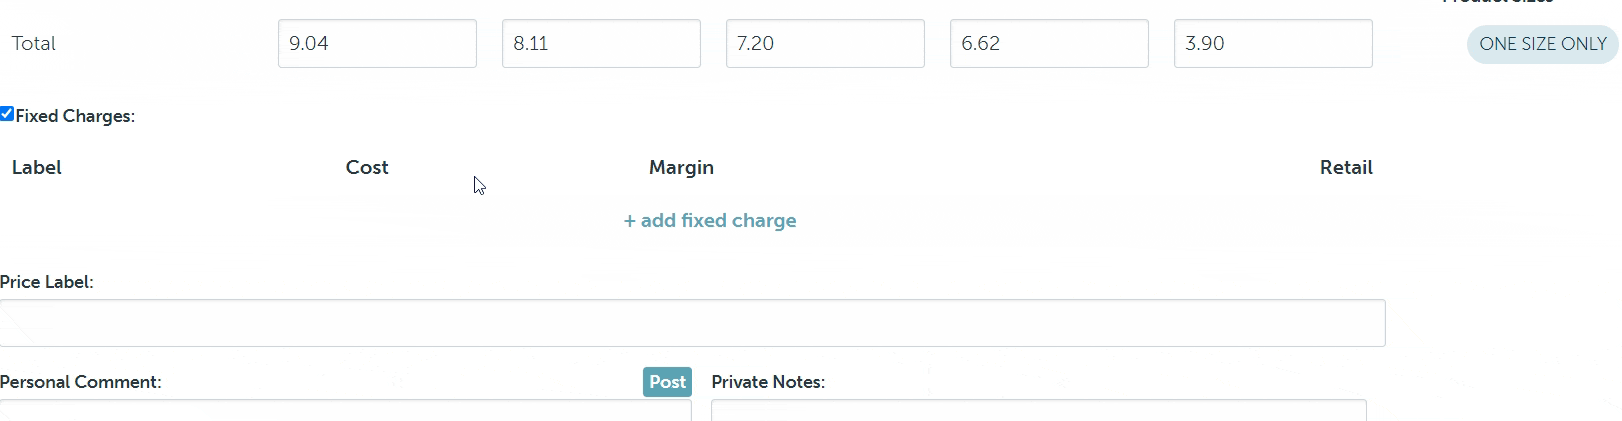Click the add fixed charge link
This screenshot has height=421, width=1622.
[710, 221]
